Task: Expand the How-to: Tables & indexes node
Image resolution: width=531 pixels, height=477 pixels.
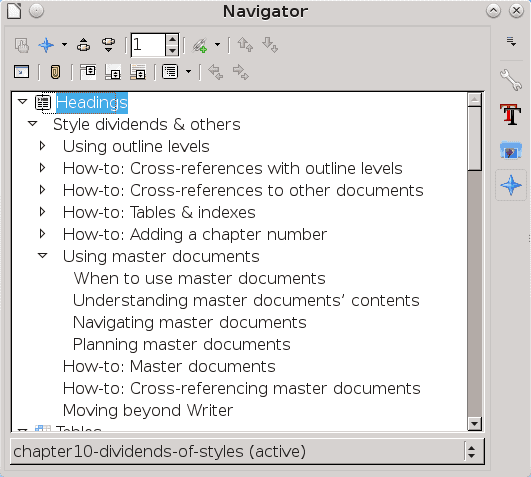Action: (x=42, y=212)
